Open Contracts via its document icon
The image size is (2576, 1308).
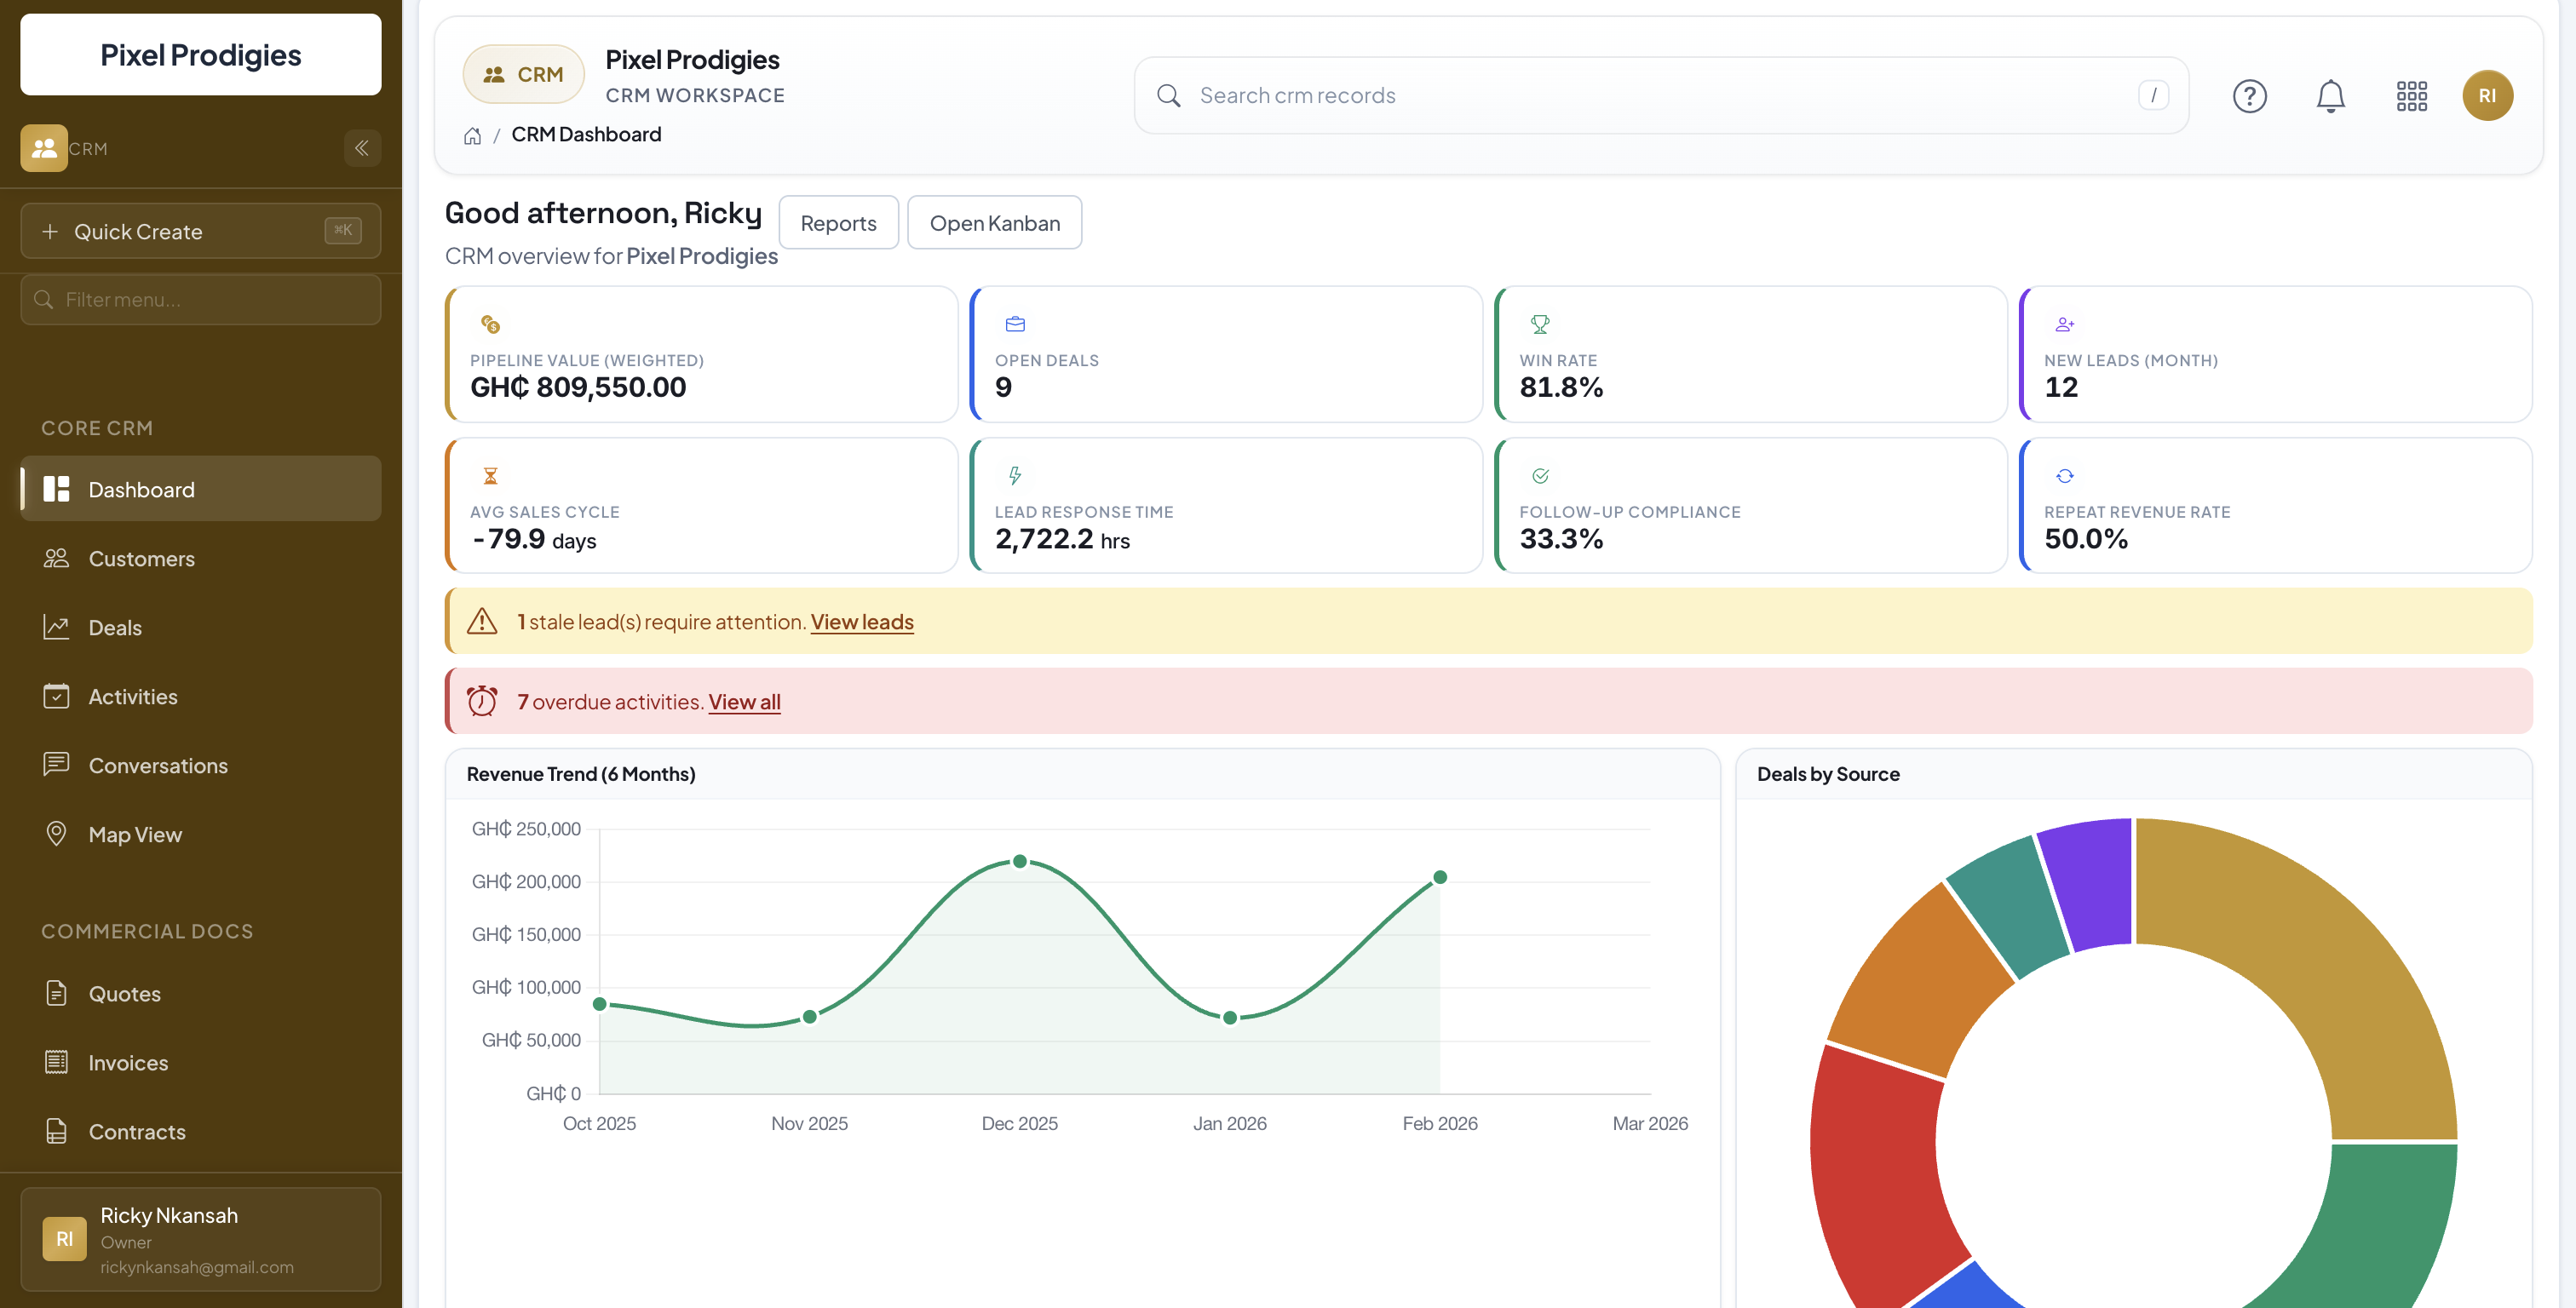pyautogui.click(x=57, y=1131)
